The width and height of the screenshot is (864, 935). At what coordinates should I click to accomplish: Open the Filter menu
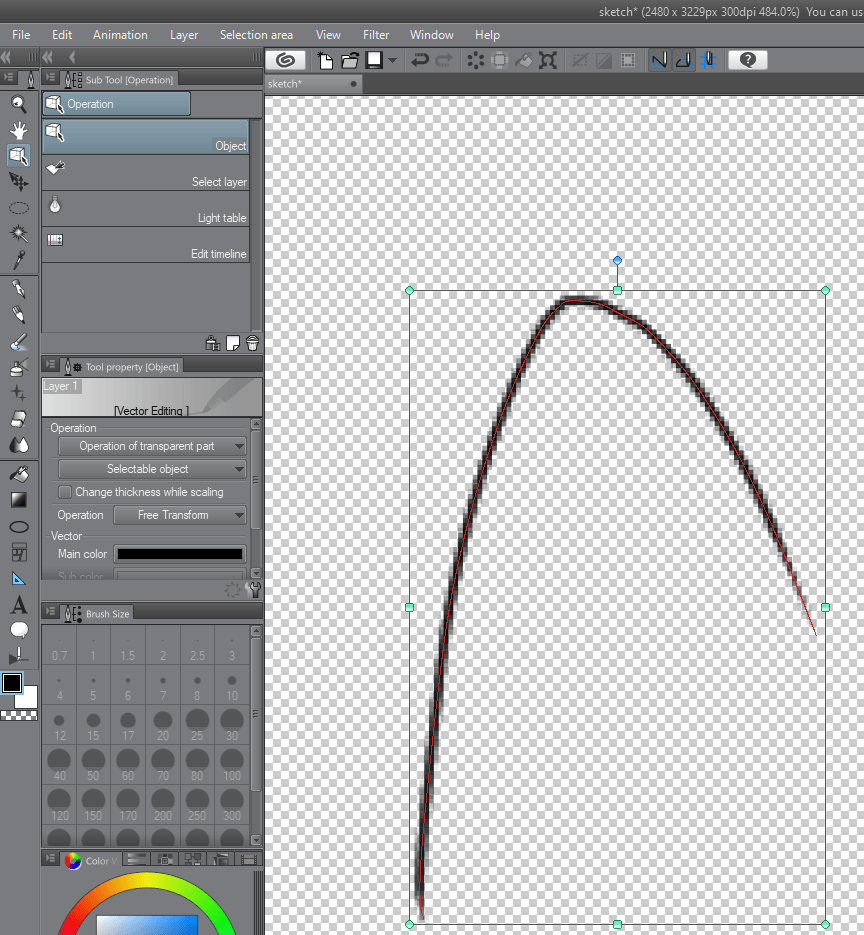(x=376, y=35)
